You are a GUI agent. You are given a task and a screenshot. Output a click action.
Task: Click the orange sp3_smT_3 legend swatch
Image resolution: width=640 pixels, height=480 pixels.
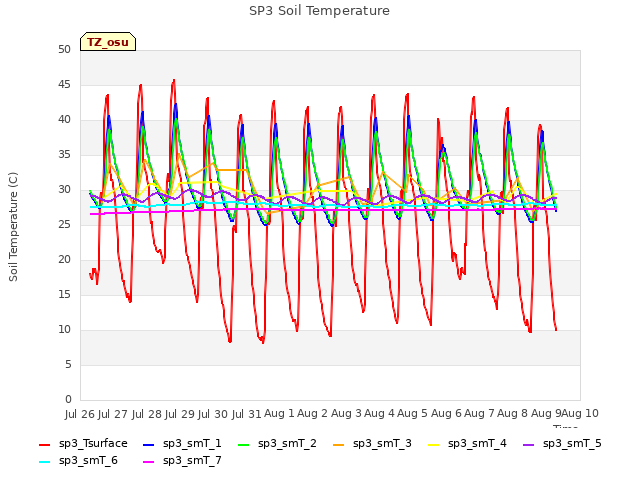[x=339, y=444]
